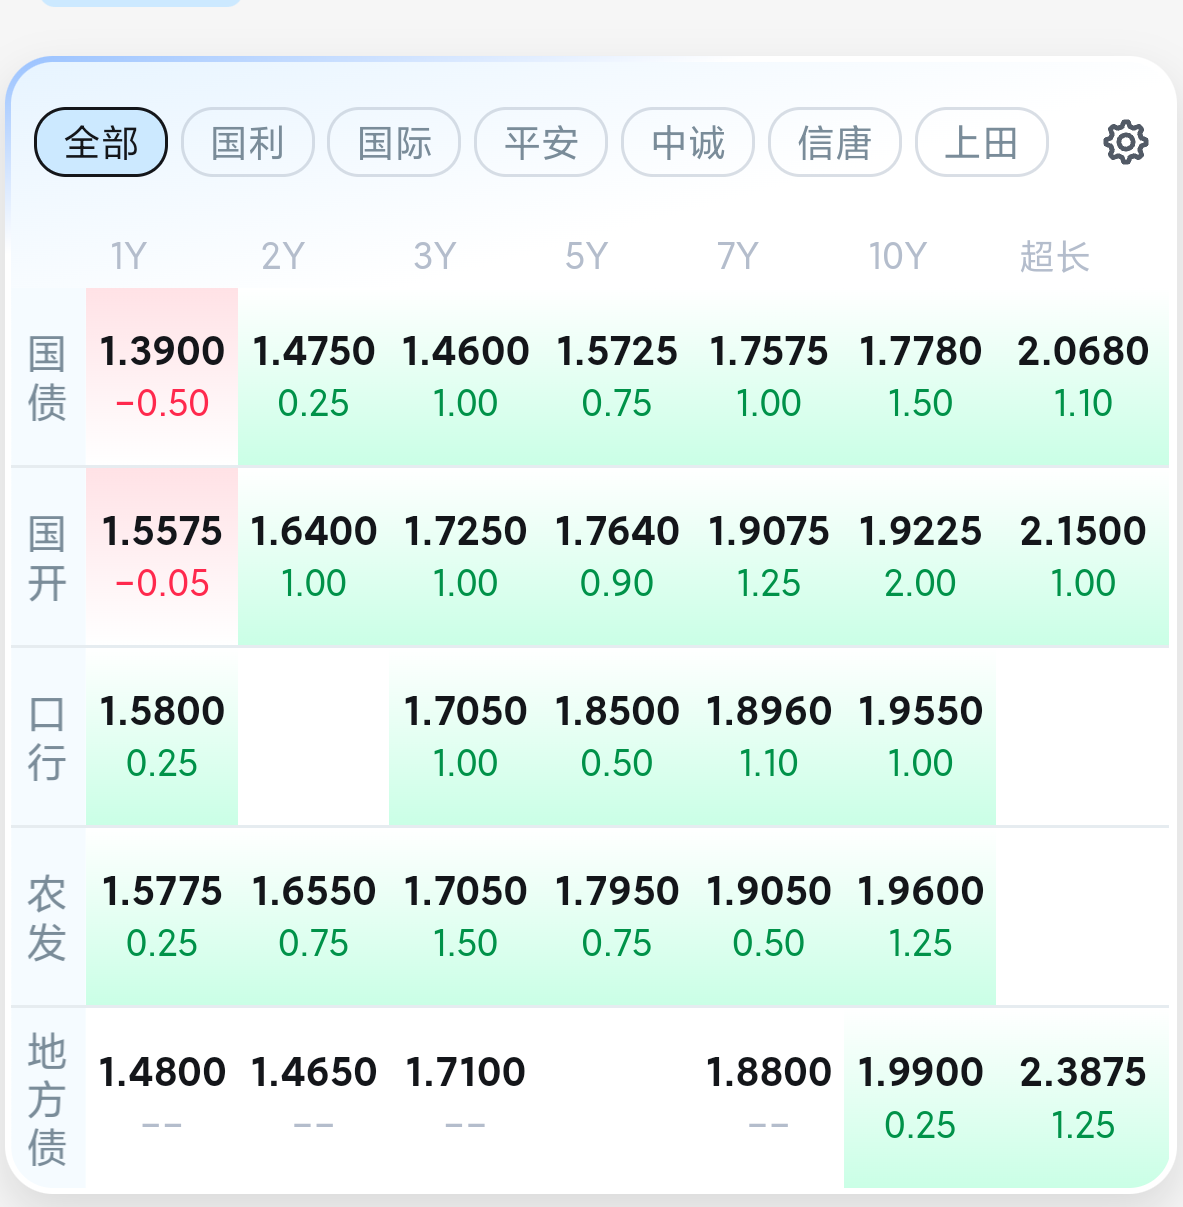Open the 地方债 超长 cell 2.3875
The height and width of the screenshot is (1207, 1183).
(1083, 1097)
